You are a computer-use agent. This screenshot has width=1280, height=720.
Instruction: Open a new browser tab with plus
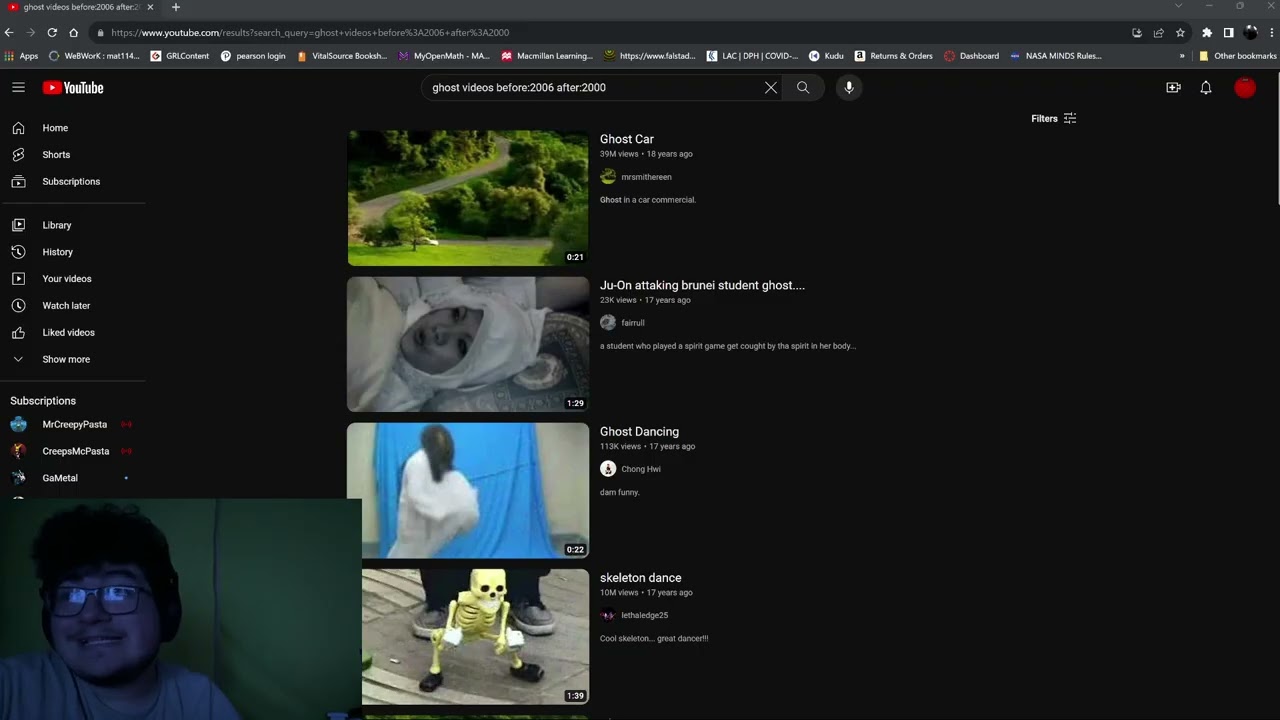pyautogui.click(x=176, y=7)
